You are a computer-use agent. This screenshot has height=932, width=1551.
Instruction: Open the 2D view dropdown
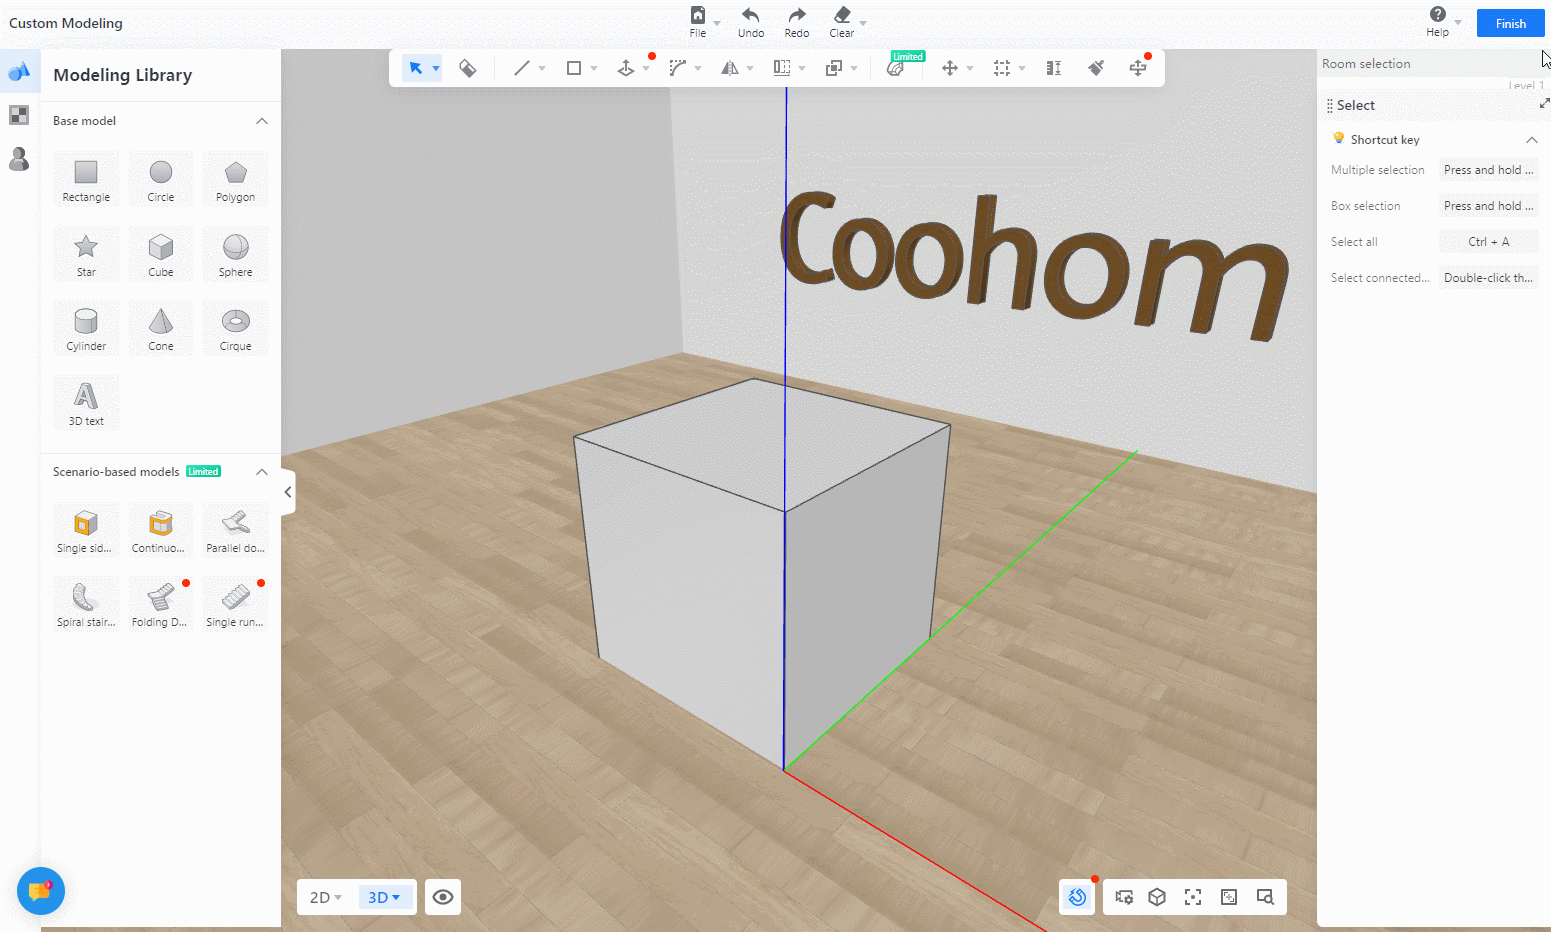click(326, 897)
